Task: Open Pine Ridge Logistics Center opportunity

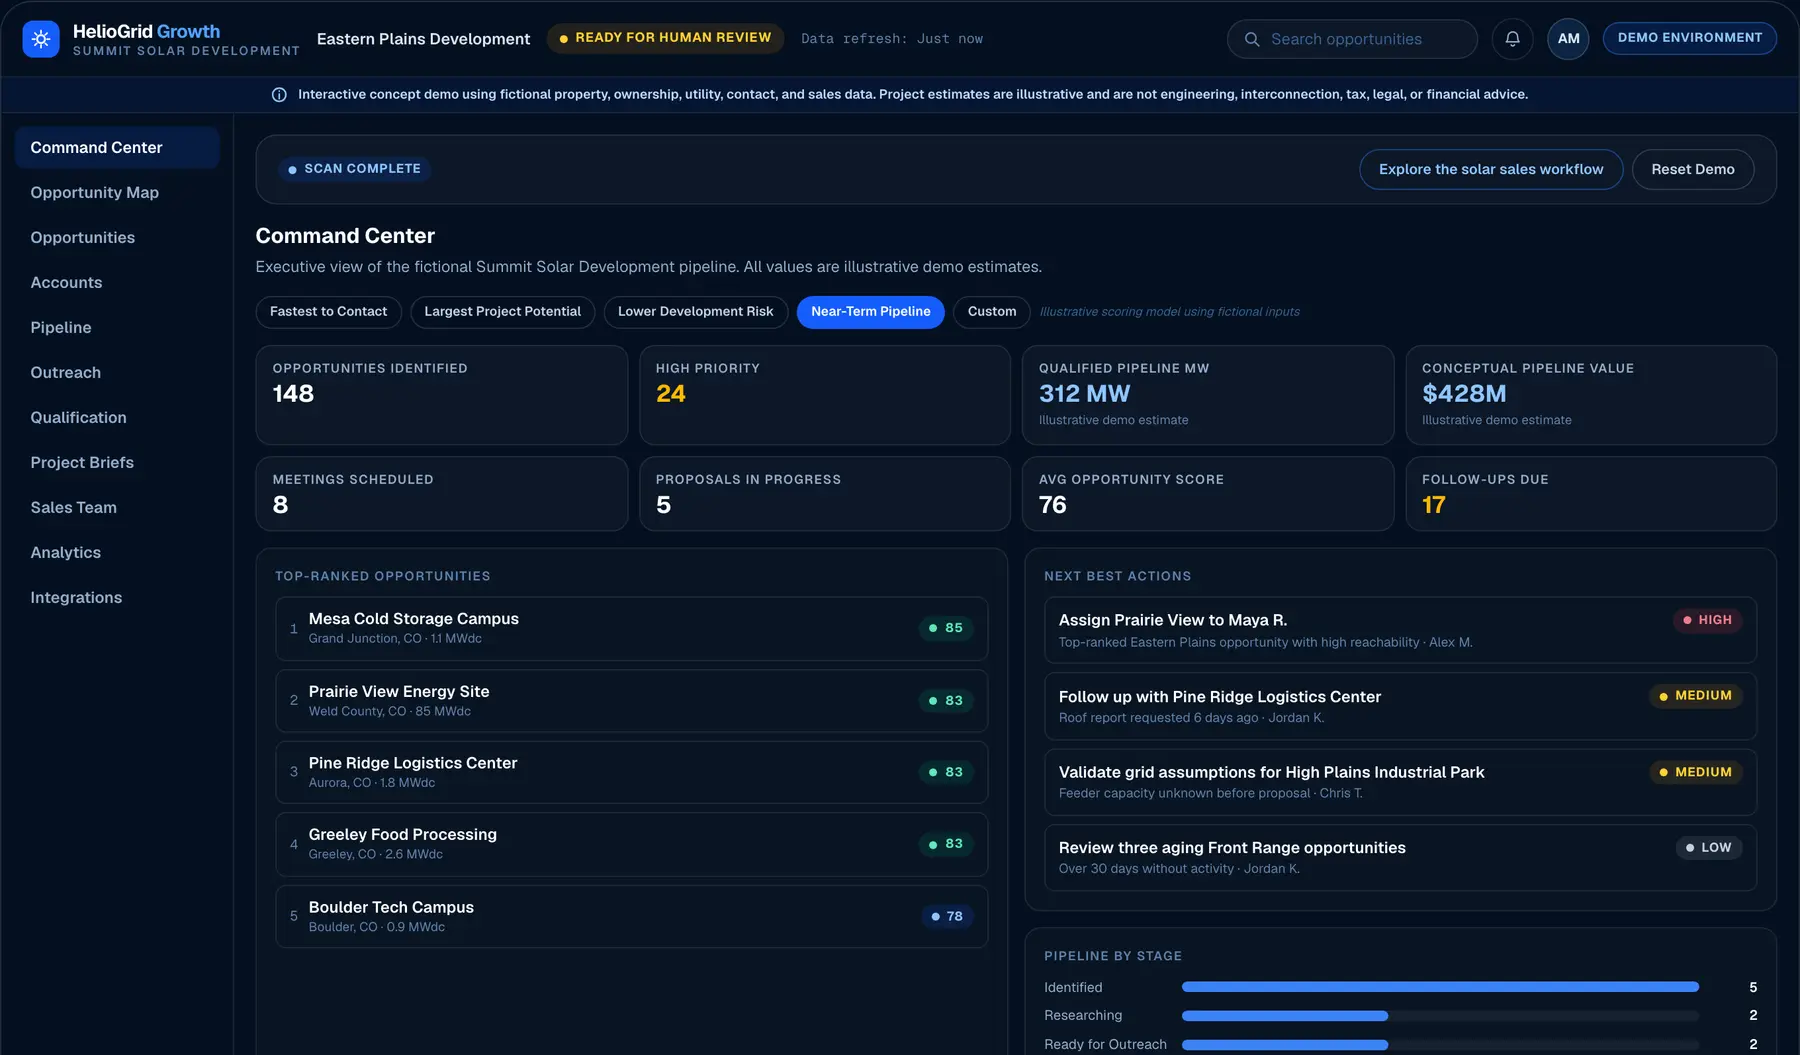Action: tap(631, 772)
